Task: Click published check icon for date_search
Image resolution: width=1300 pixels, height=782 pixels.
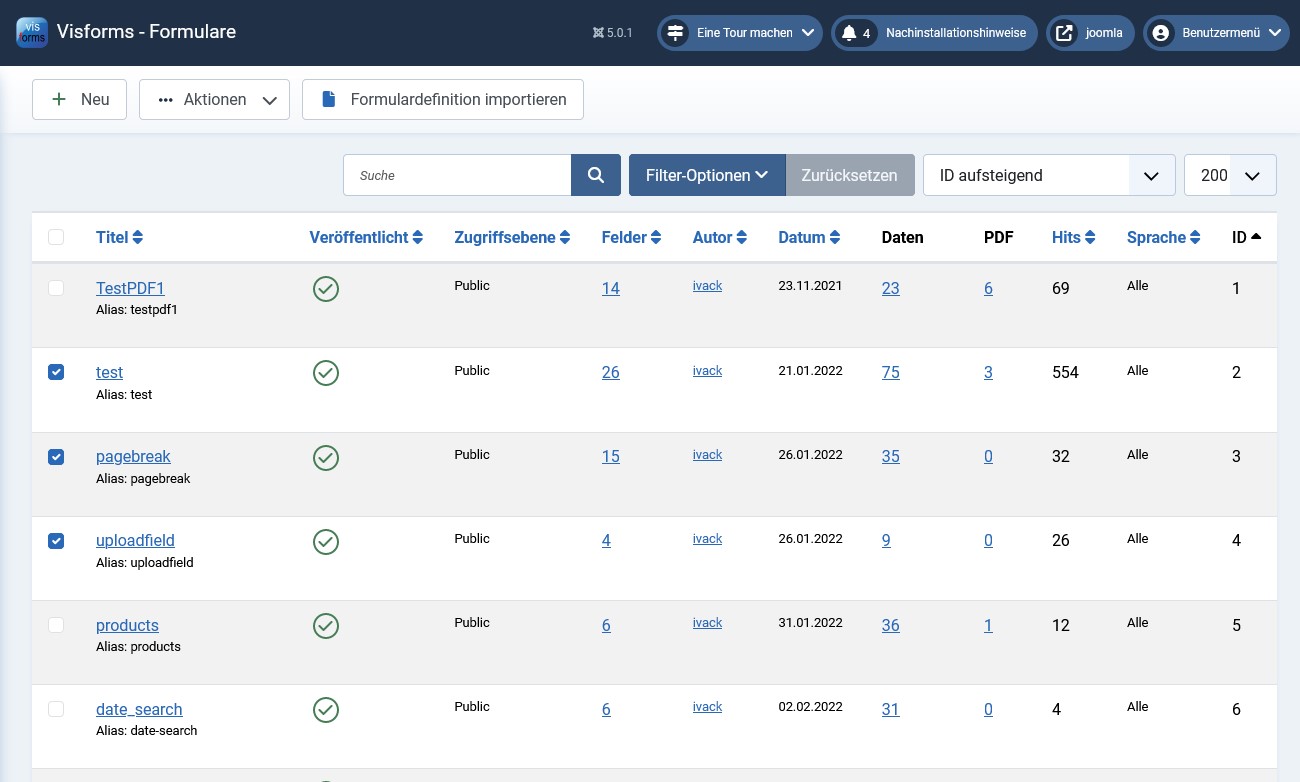Action: coord(326,710)
